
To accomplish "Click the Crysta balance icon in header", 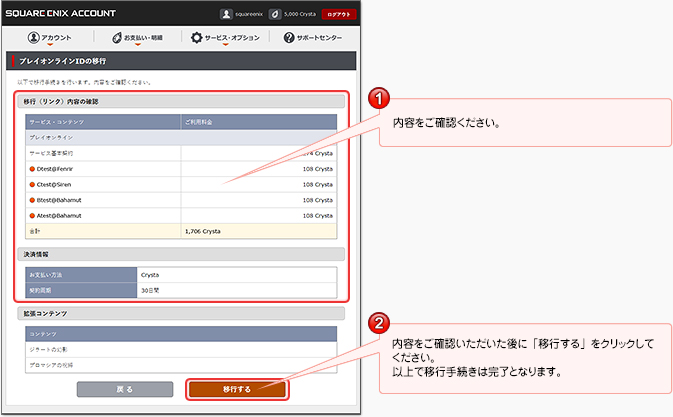I will point(275,14).
